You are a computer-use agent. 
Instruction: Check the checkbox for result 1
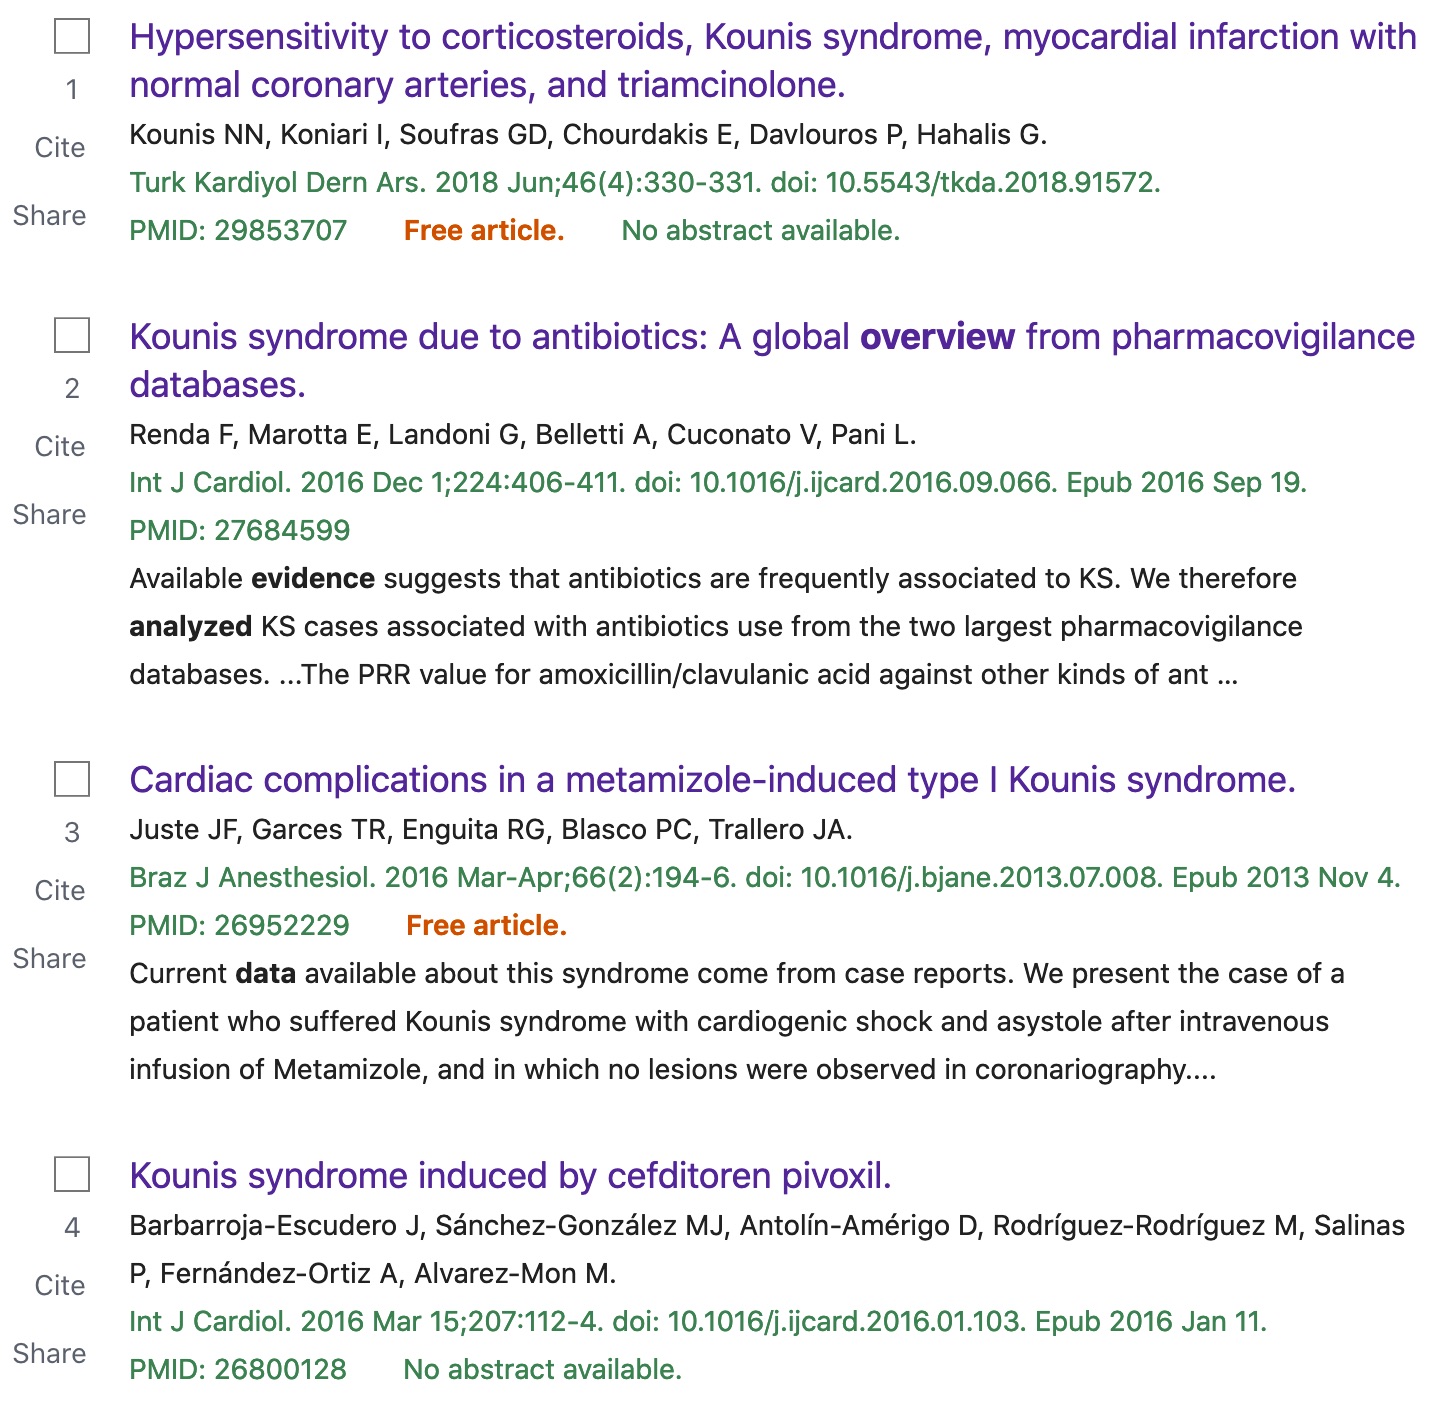[x=72, y=37]
